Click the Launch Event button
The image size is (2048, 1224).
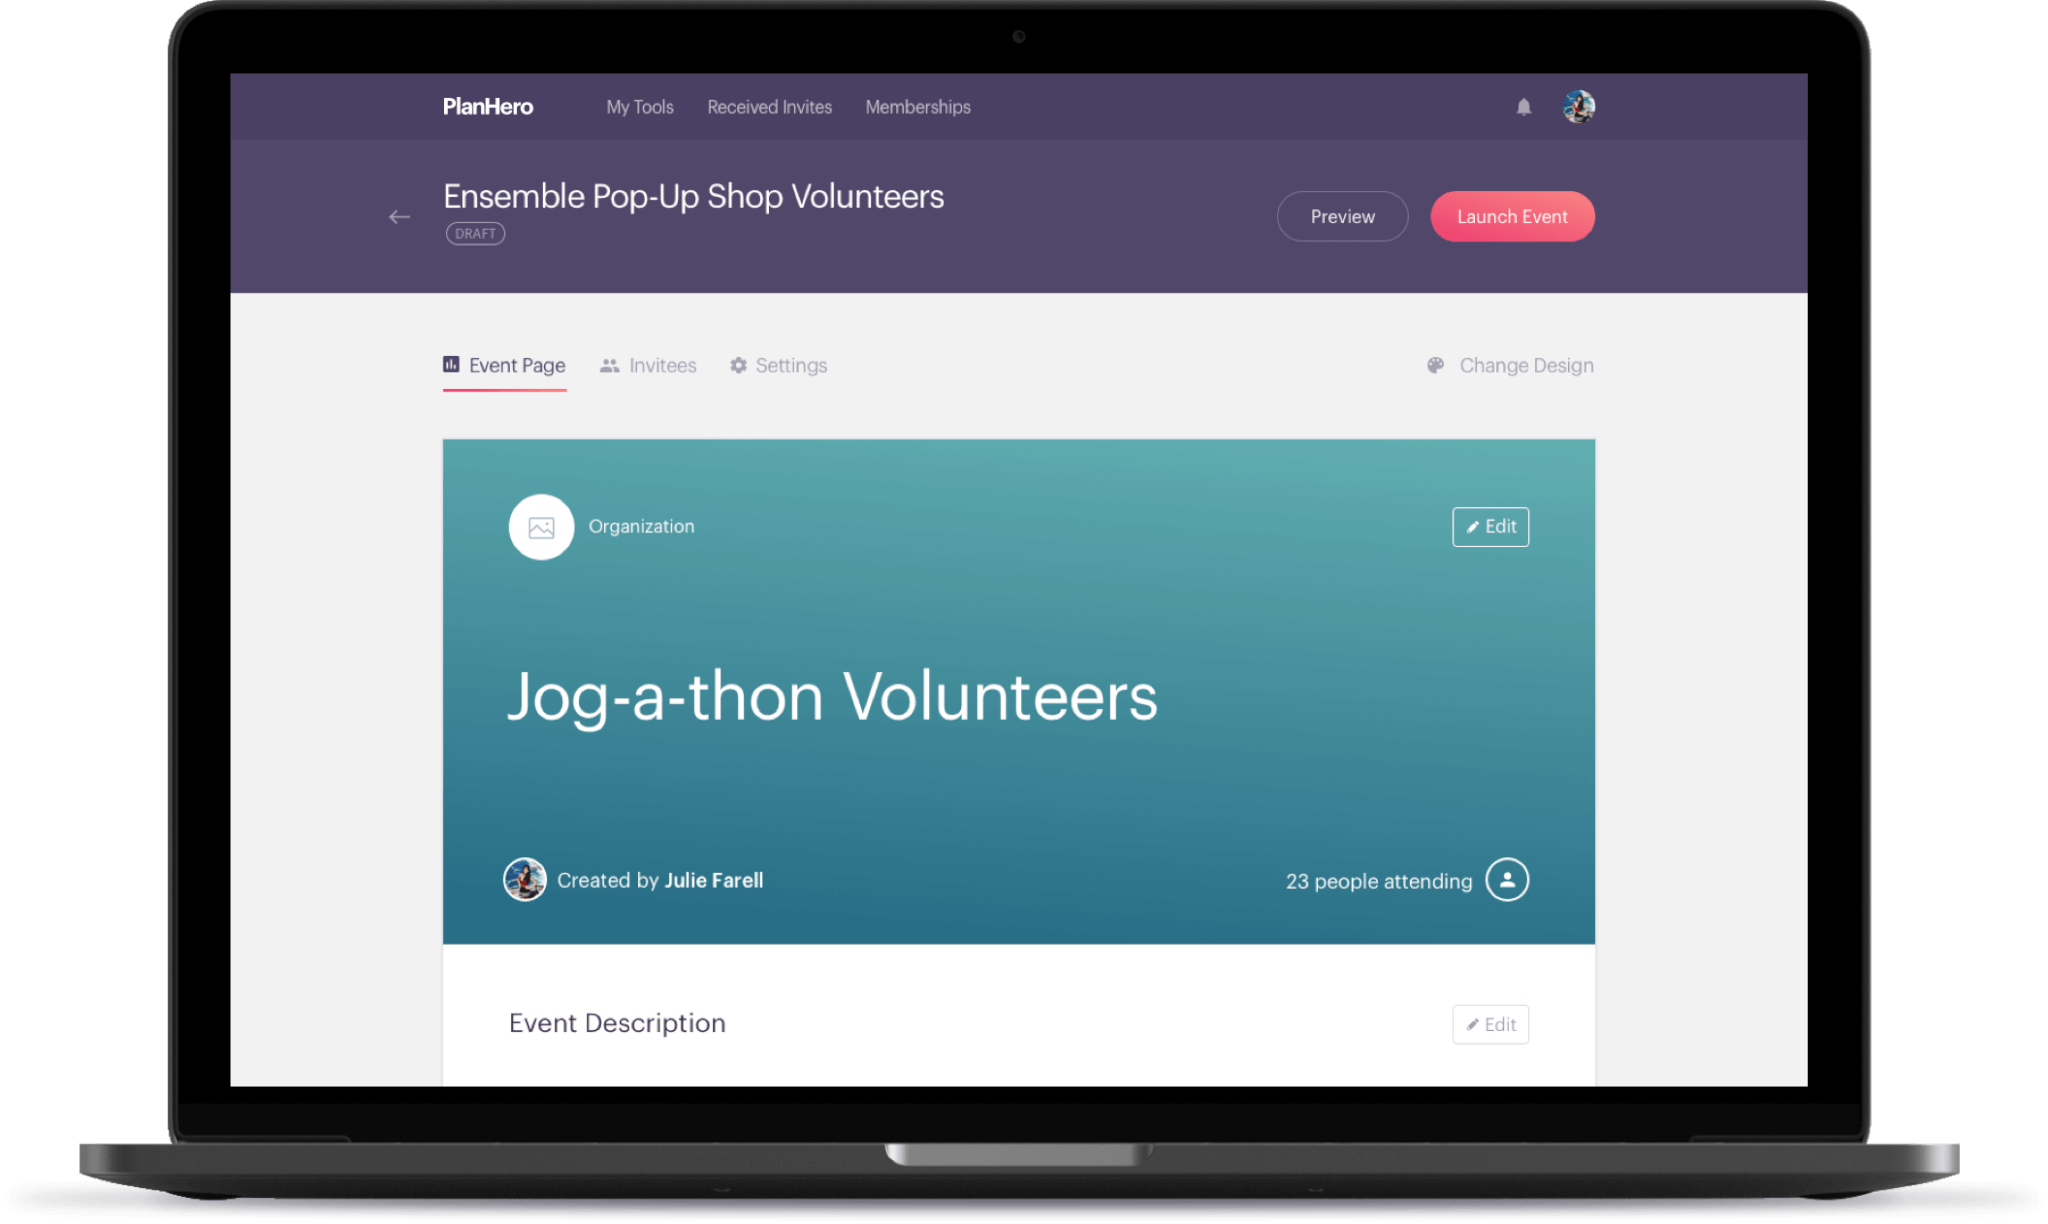(x=1512, y=216)
